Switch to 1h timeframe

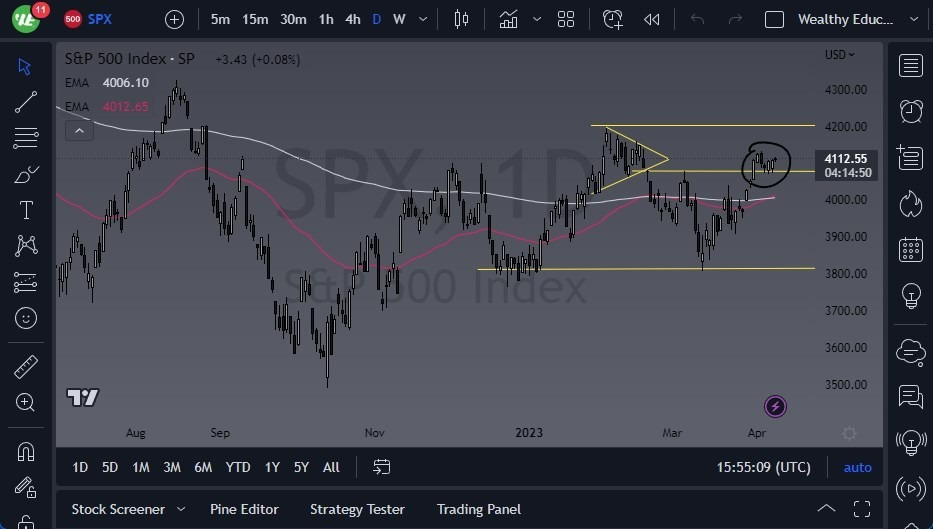(x=326, y=20)
